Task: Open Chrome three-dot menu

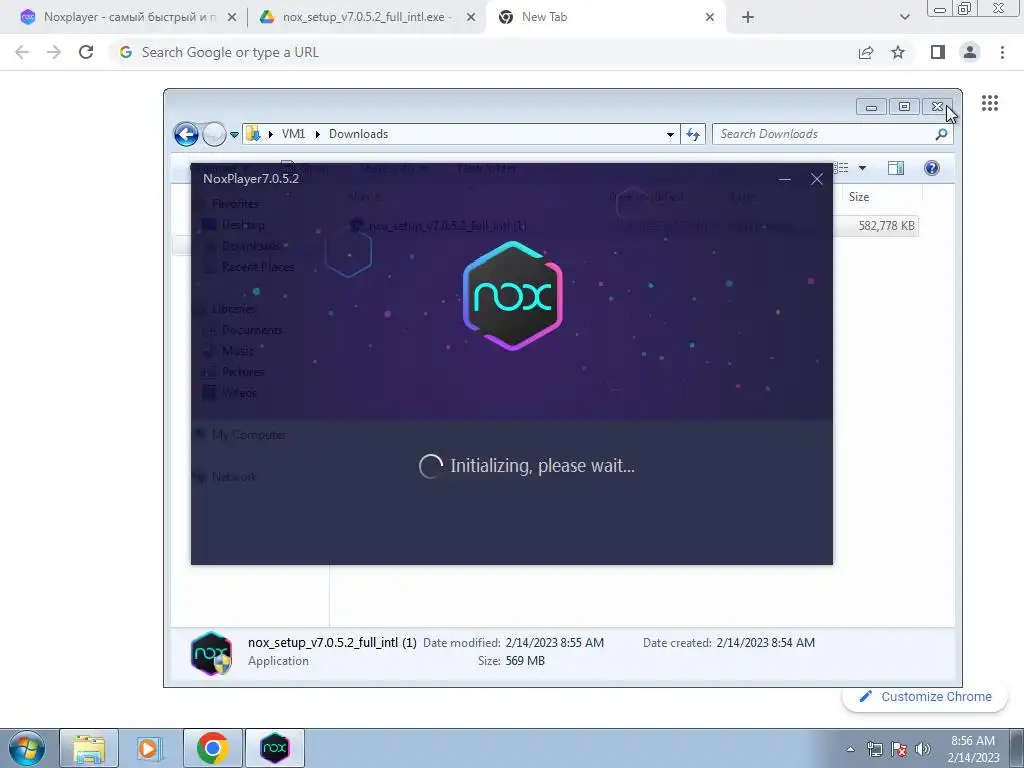Action: click(x=1002, y=52)
